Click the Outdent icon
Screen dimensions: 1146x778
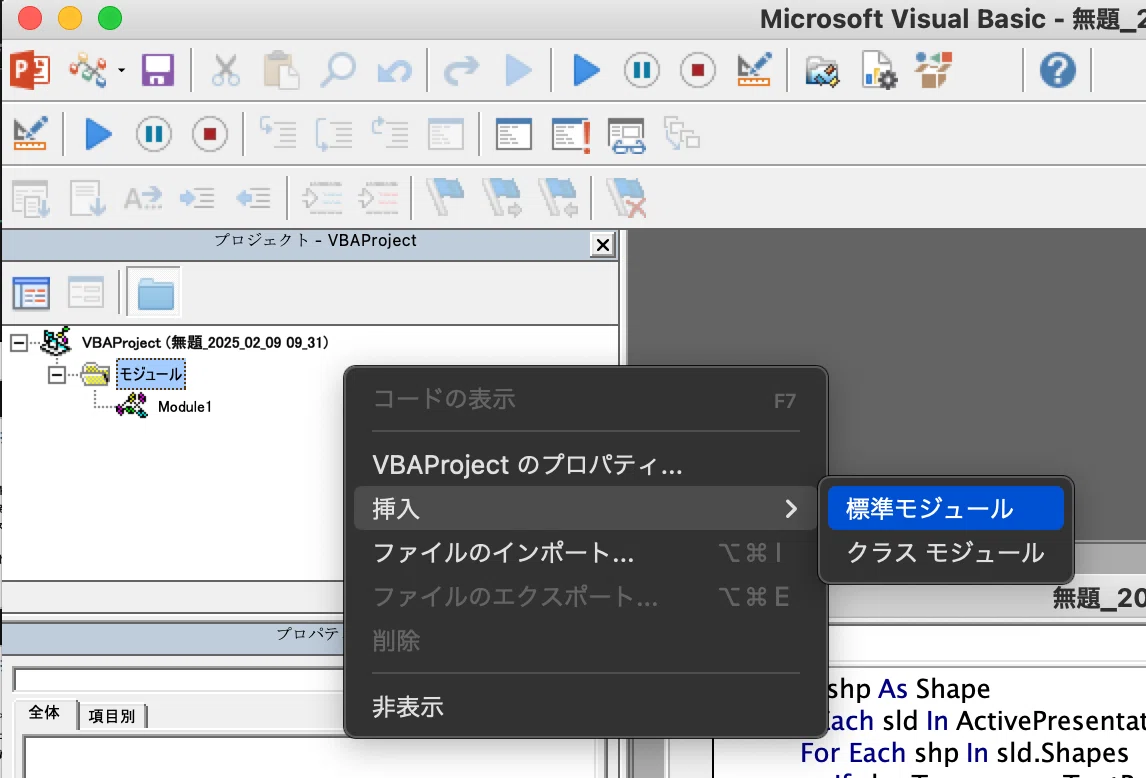[x=253, y=198]
